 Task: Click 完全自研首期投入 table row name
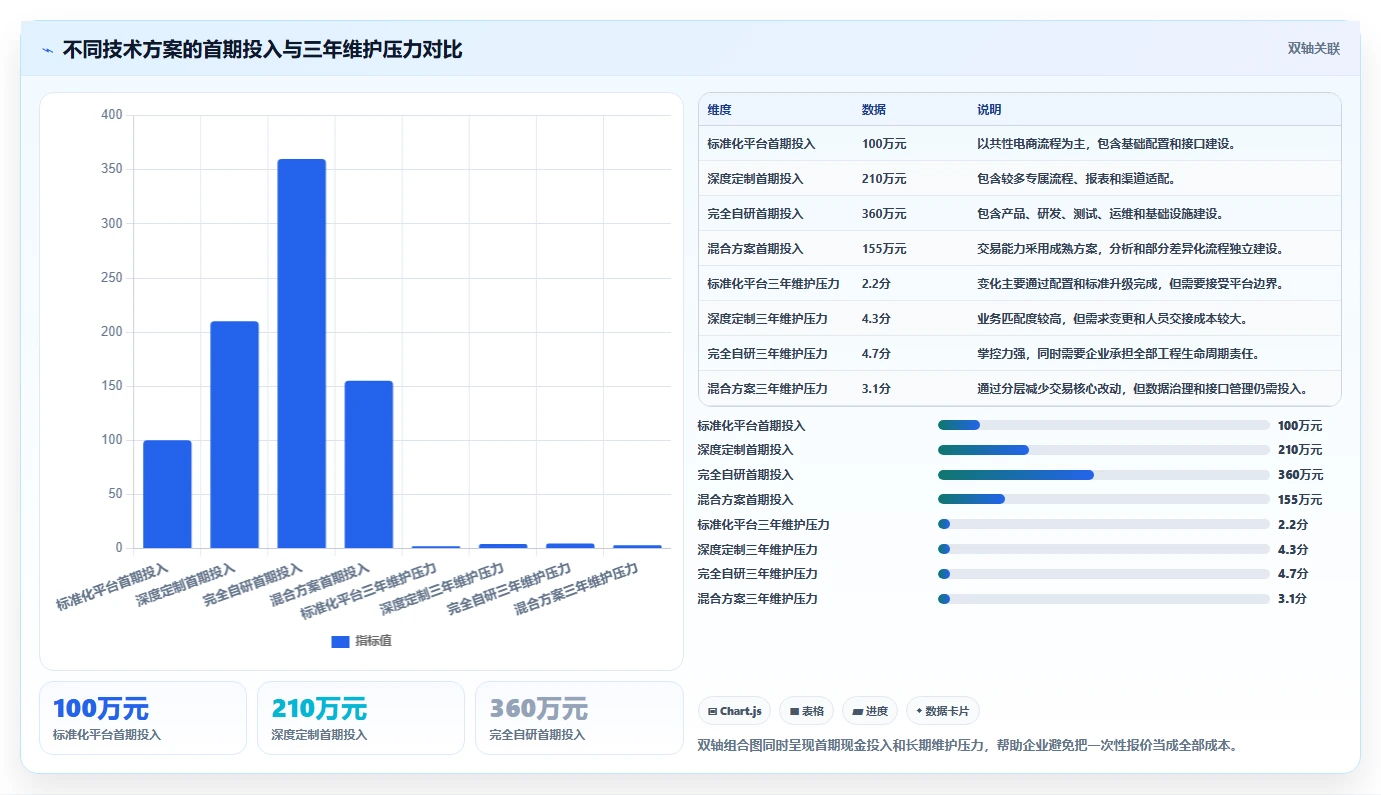755,214
